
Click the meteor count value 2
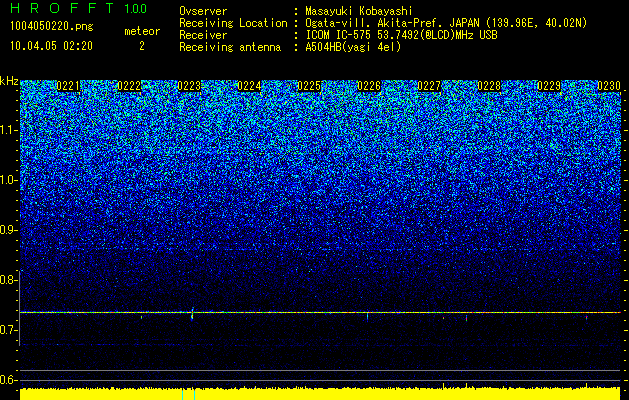point(142,46)
